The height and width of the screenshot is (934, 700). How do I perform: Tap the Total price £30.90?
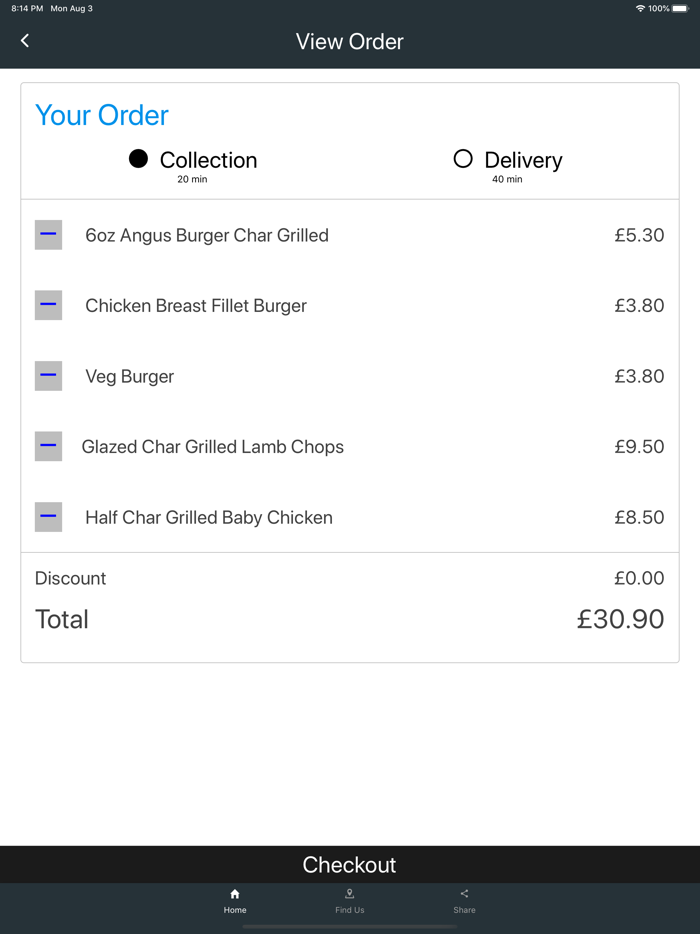point(620,619)
